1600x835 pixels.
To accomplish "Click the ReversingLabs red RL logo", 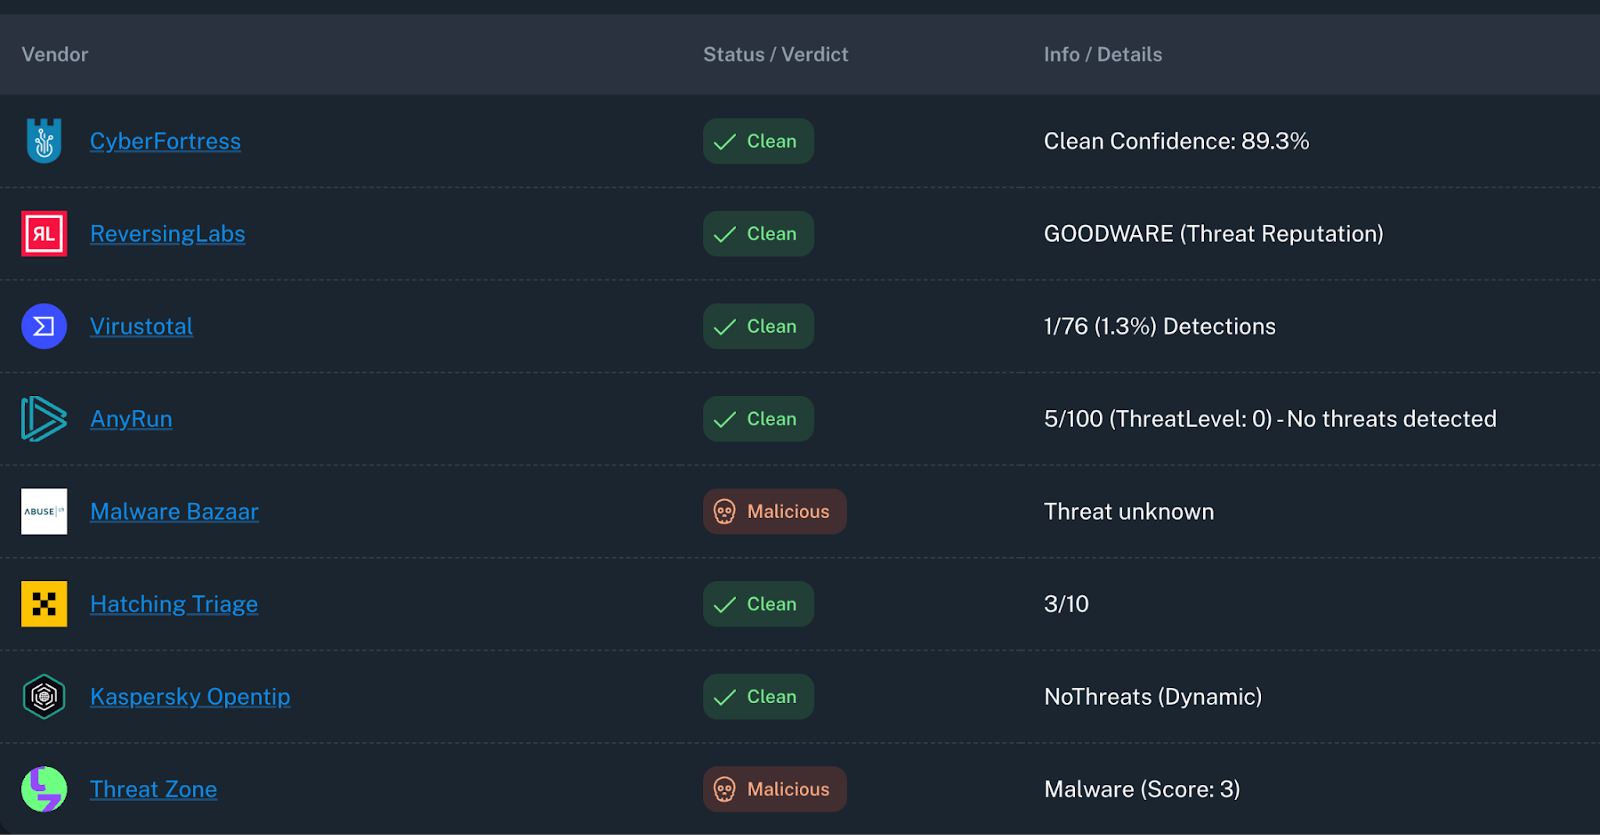I will pos(44,234).
